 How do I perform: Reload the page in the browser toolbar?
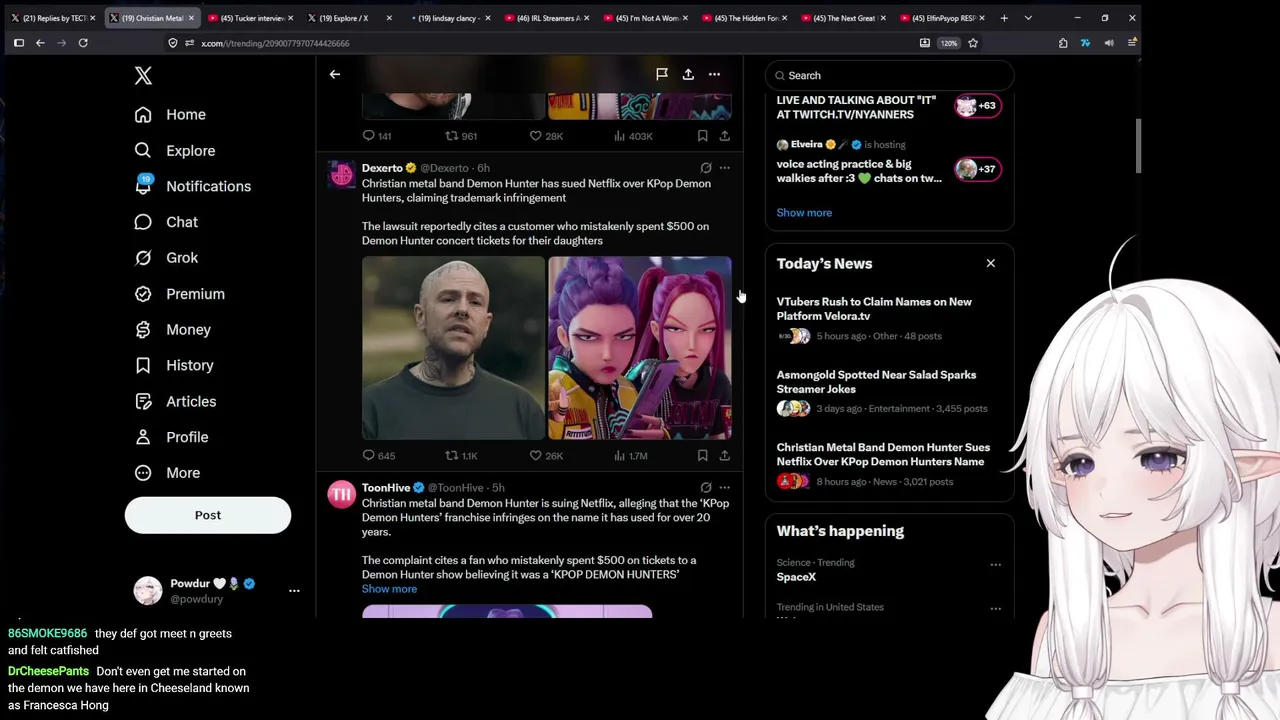pos(83,43)
